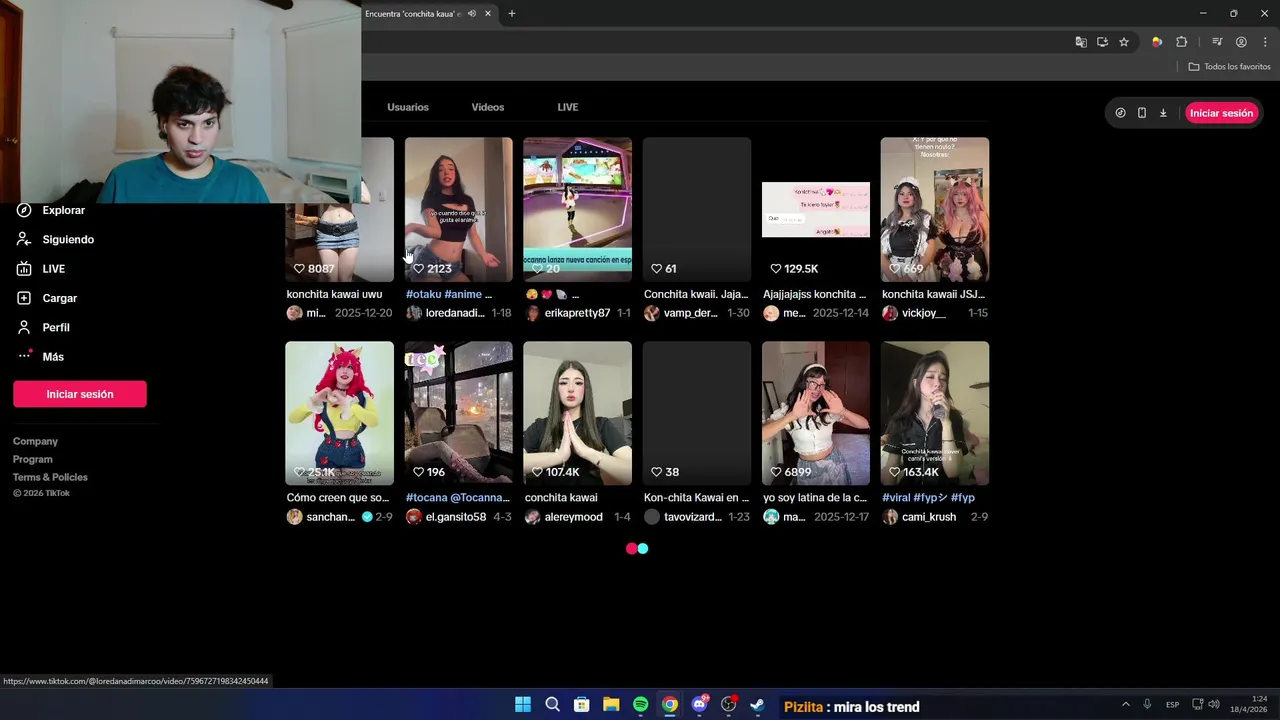The image size is (1280, 720).
Task: Mute the tab via speaker icon
Action: 472,14
